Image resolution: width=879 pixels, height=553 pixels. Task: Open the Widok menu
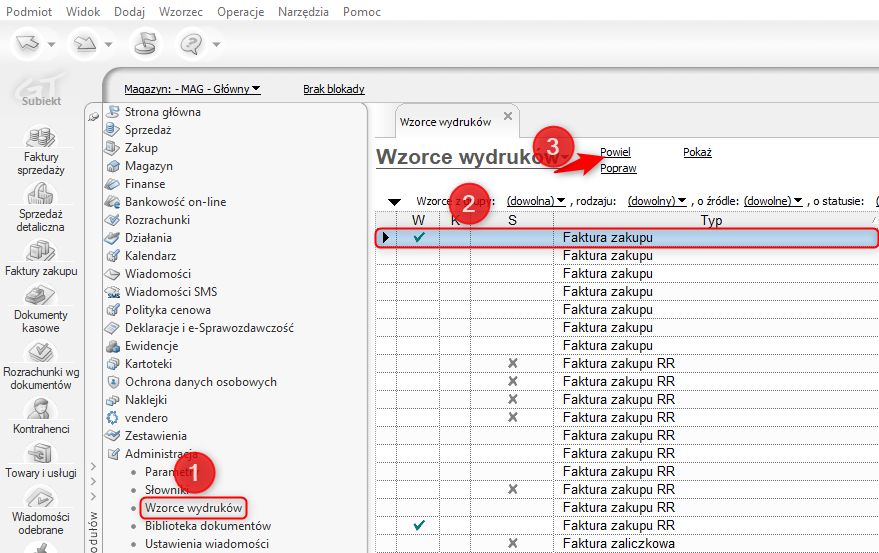click(x=83, y=12)
